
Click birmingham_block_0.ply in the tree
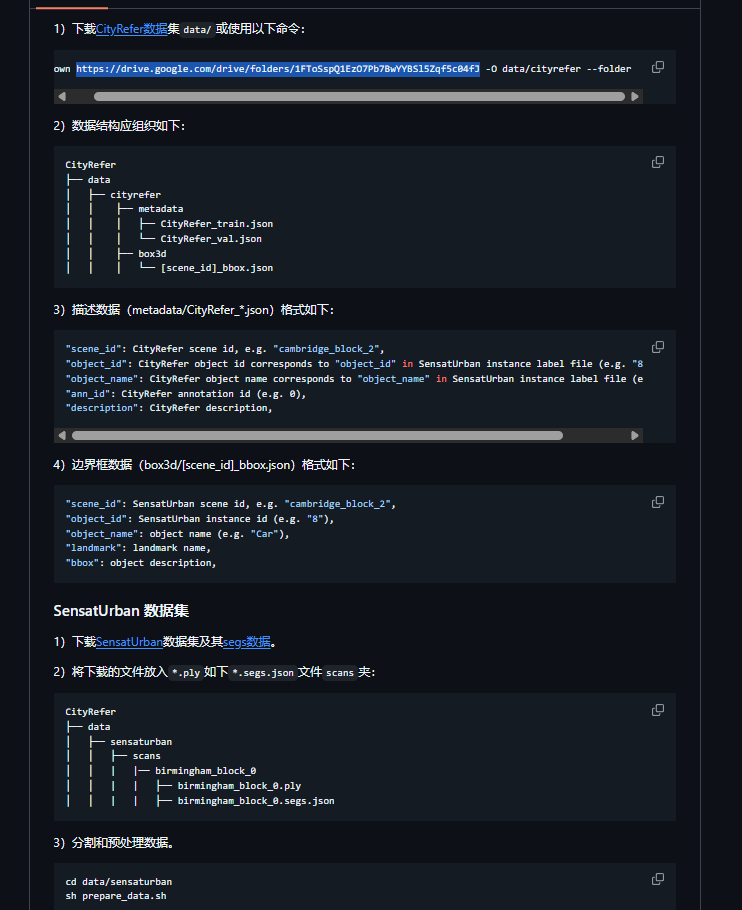pyautogui.click(x=239, y=786)
